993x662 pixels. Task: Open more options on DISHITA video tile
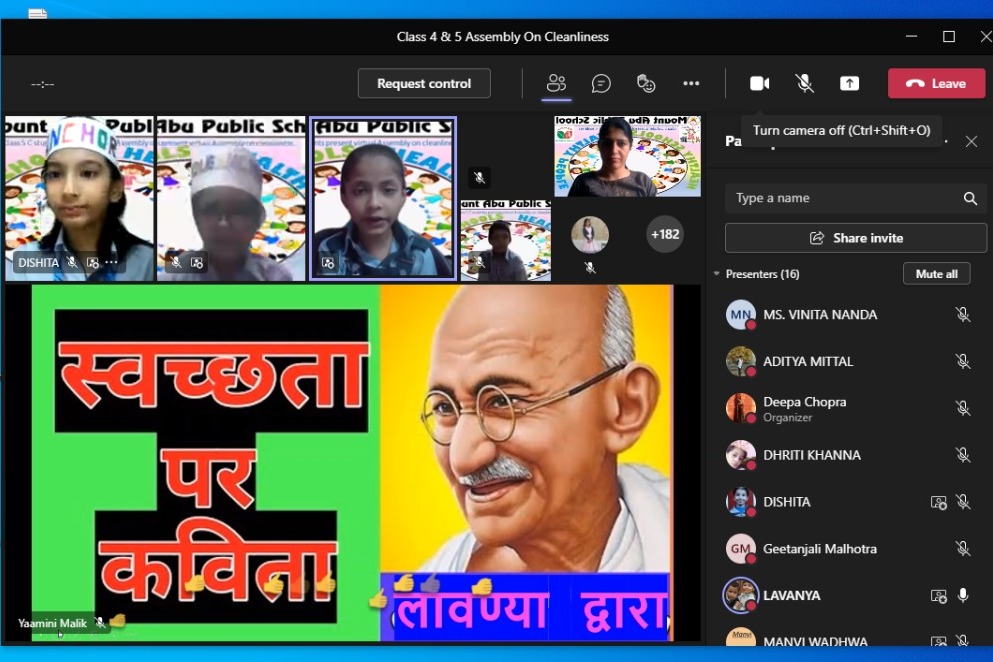[x=111, y=262]
